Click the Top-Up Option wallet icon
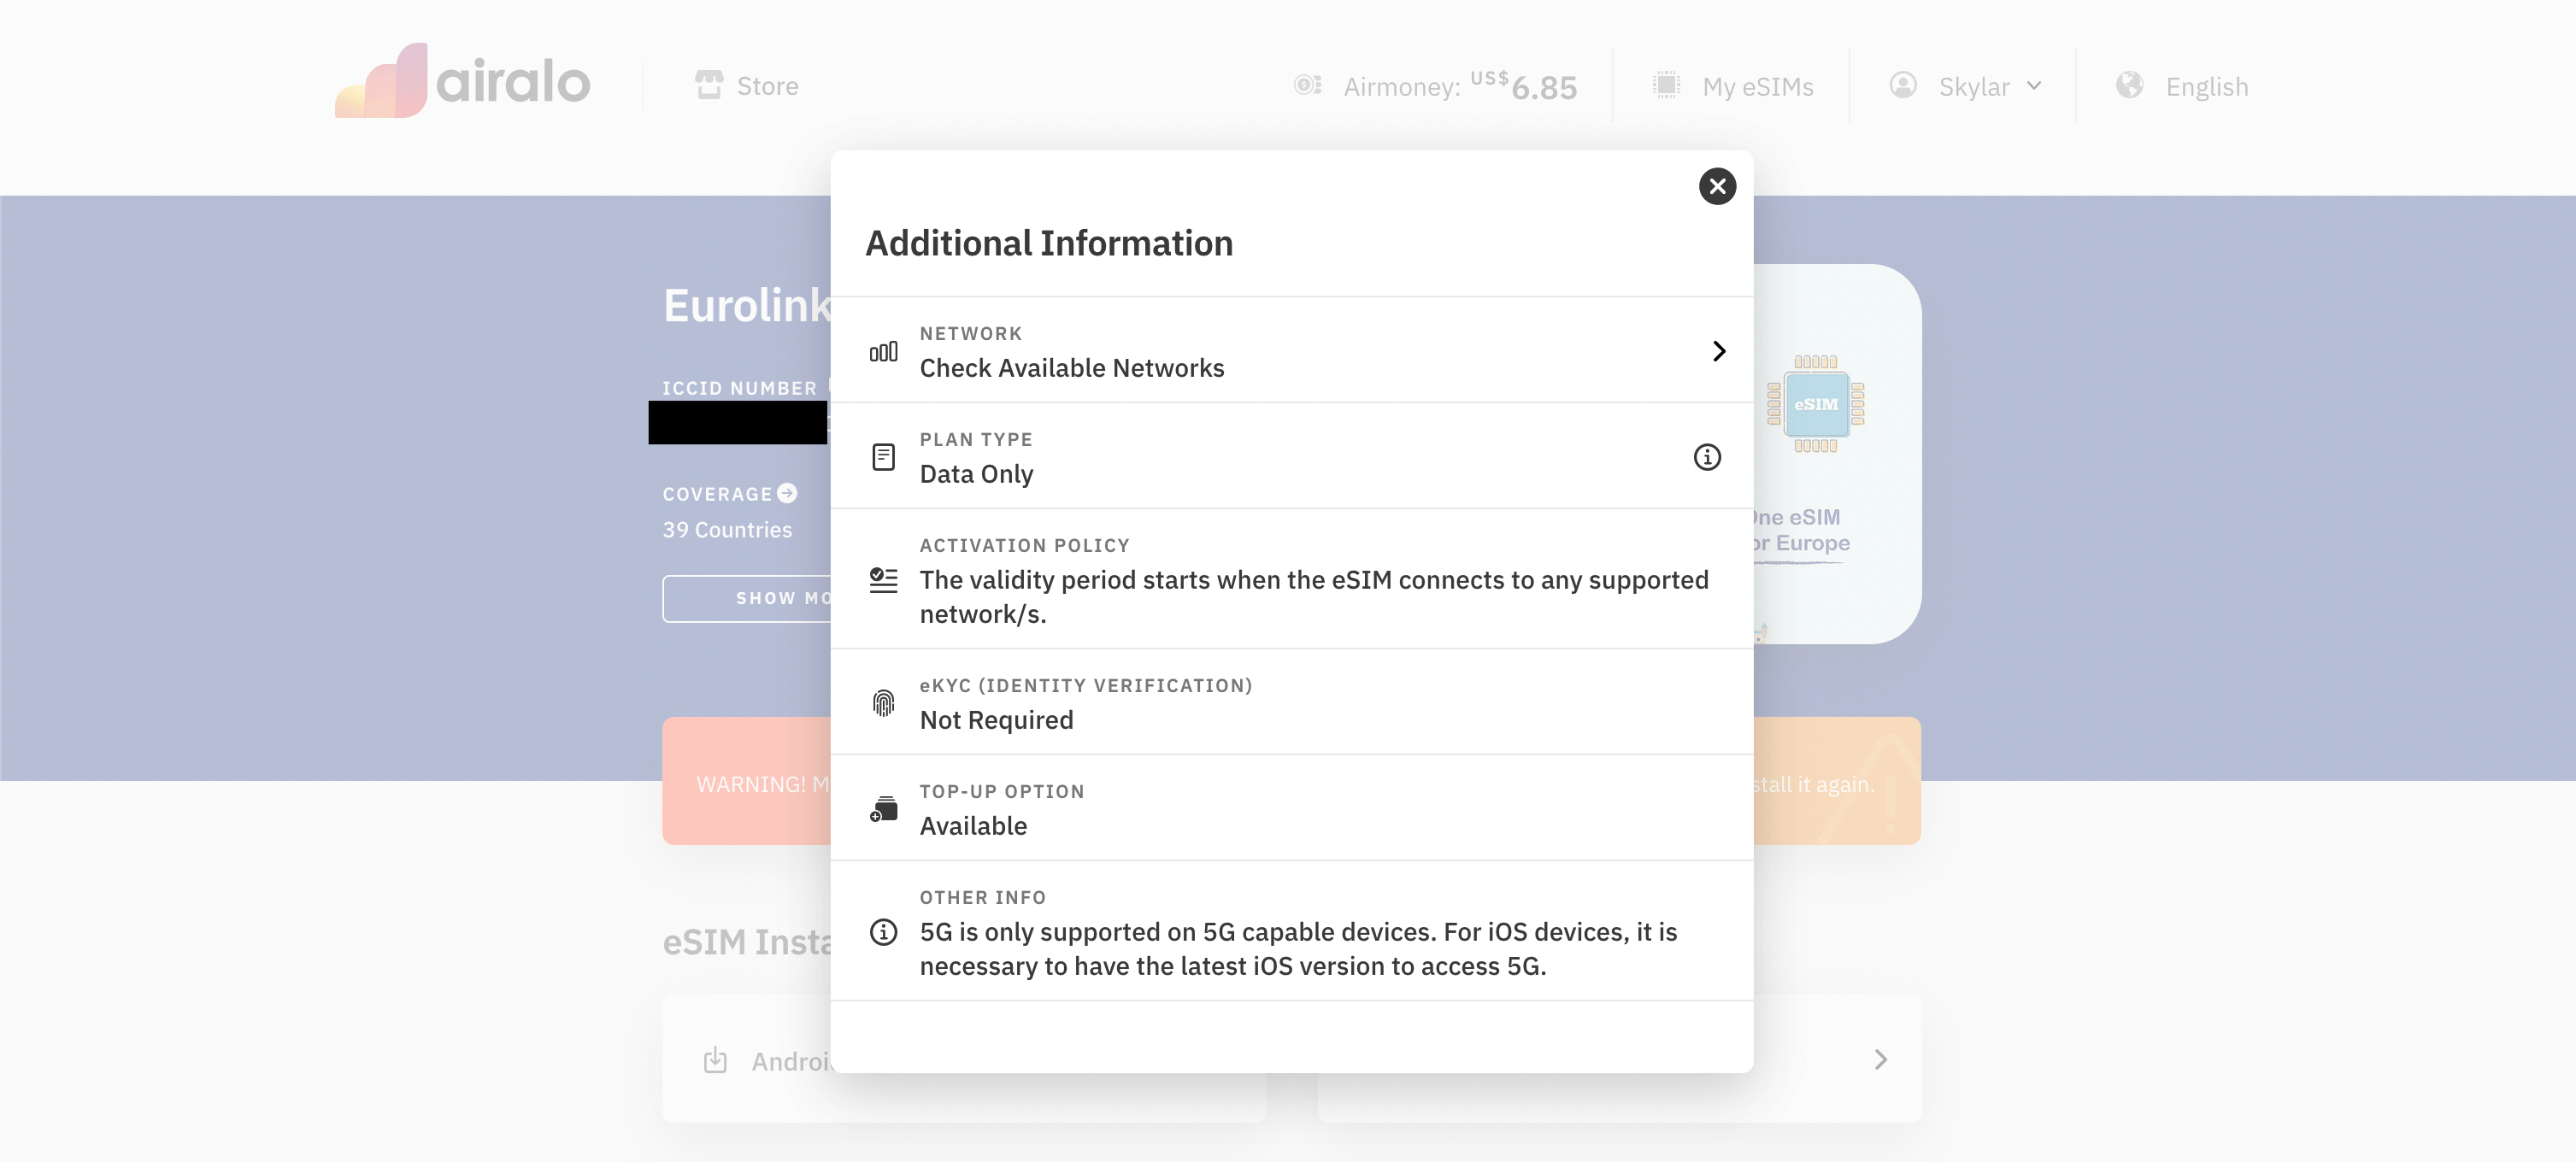 point(883,809)
